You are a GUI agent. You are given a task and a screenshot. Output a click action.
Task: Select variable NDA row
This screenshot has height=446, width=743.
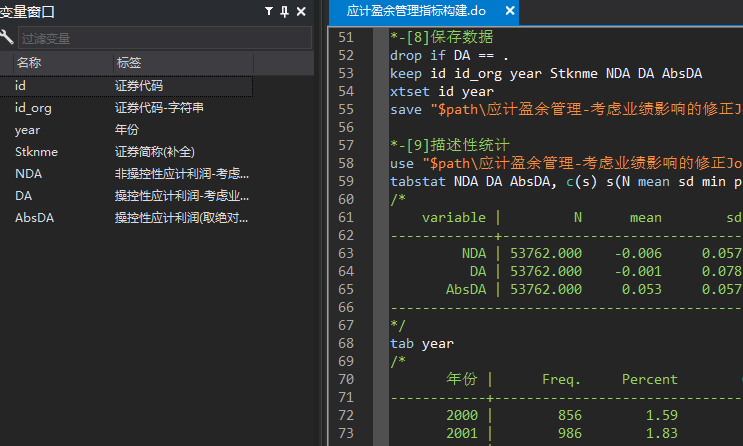point(126,174)
